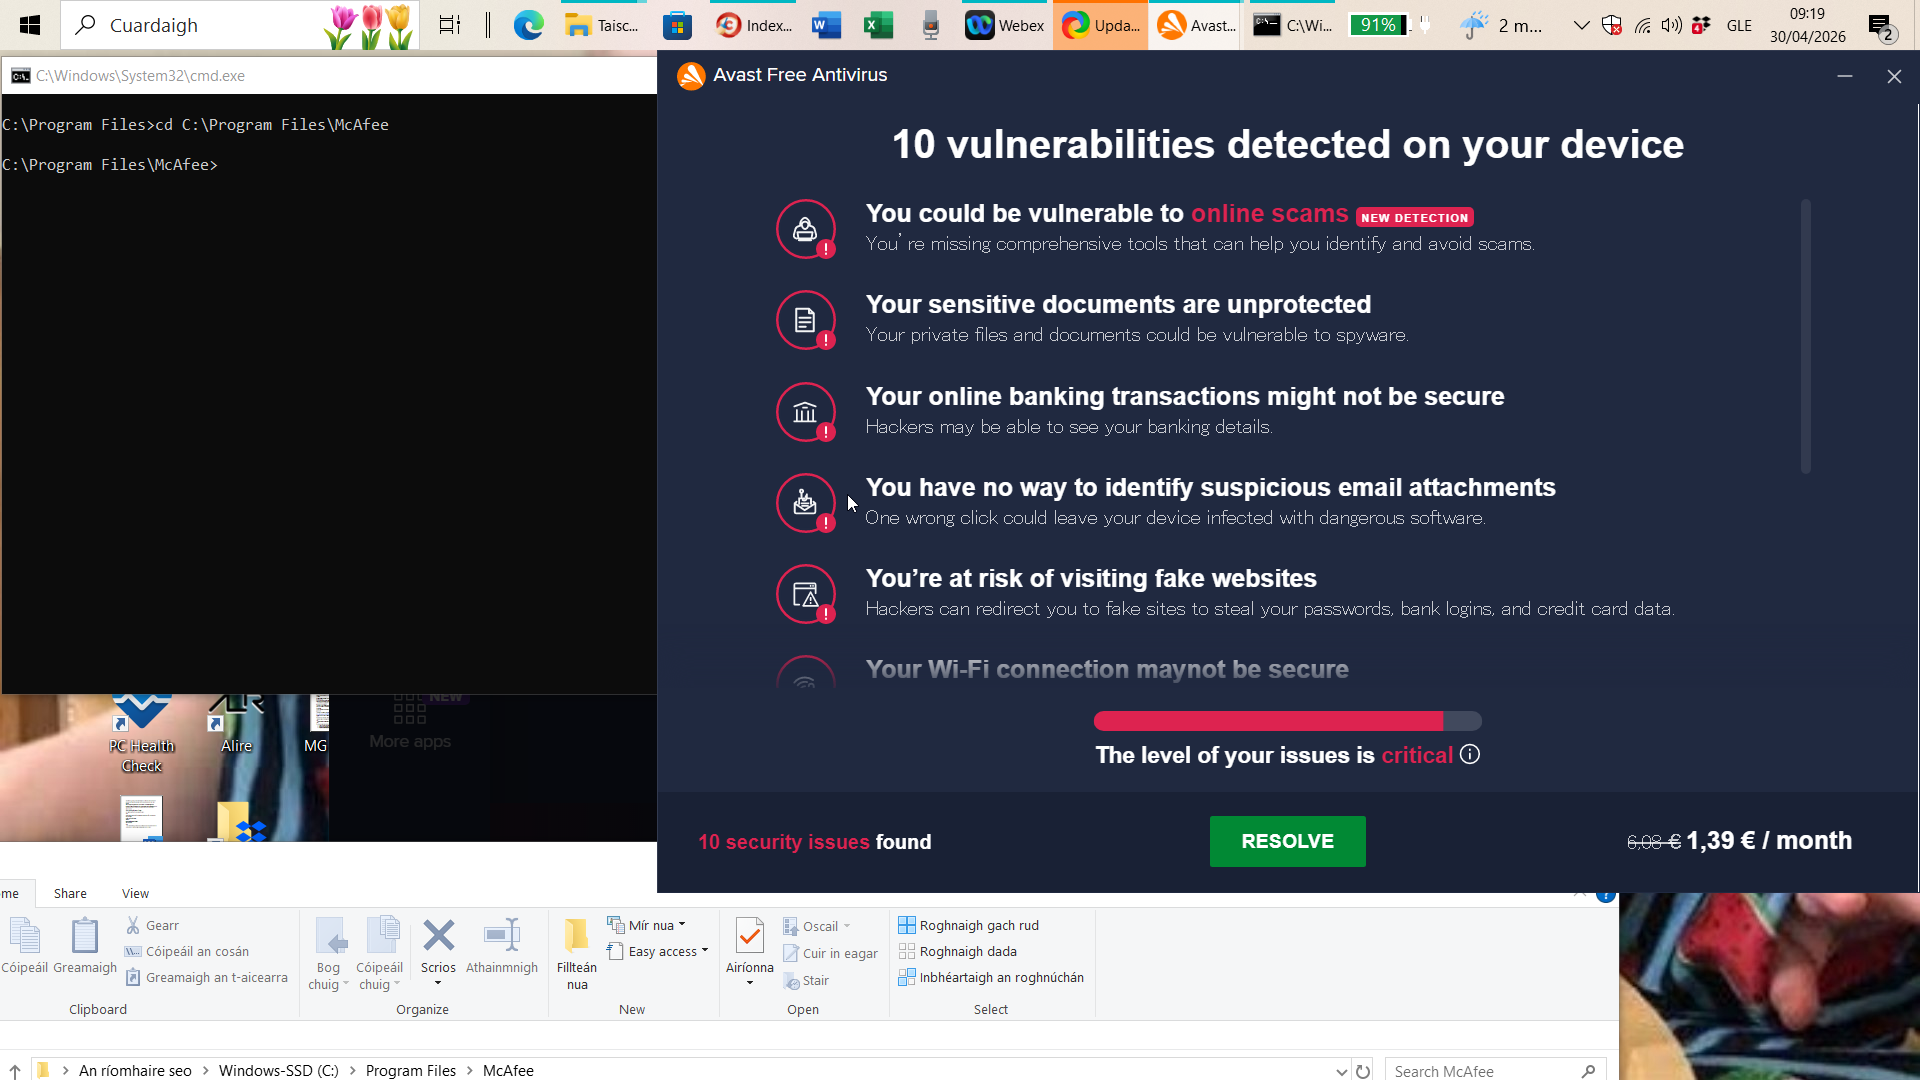1920x1080 pixels.
Task: Click the email attachments warning icon
Action: 806,503
